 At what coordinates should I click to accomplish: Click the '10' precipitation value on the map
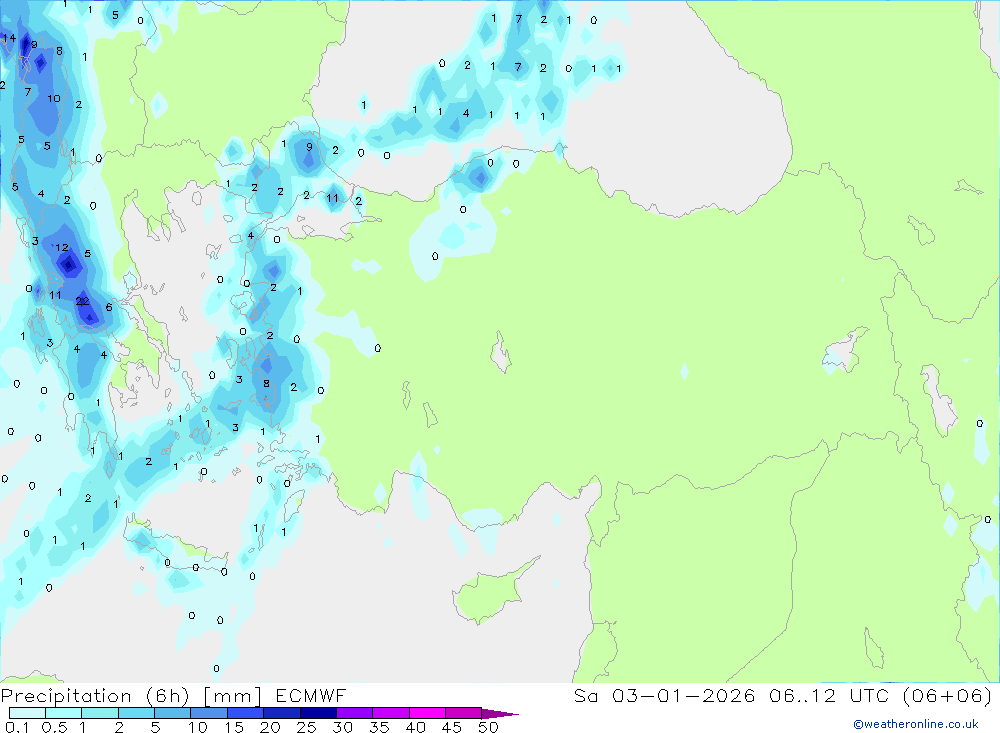(54, 98)
